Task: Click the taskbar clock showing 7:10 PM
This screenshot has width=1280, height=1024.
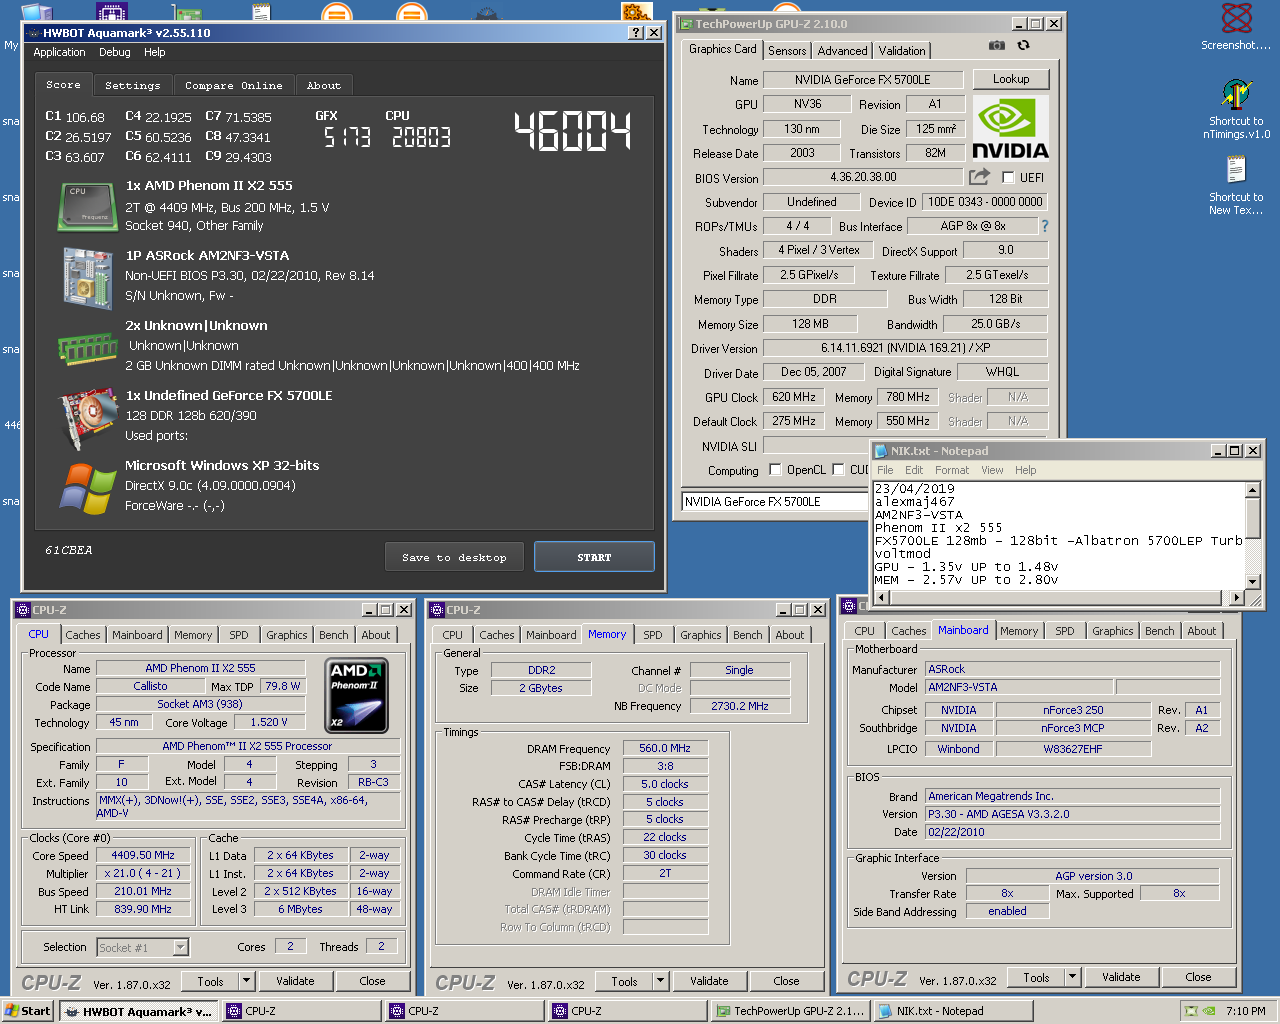Action: pos(1245,1011)
